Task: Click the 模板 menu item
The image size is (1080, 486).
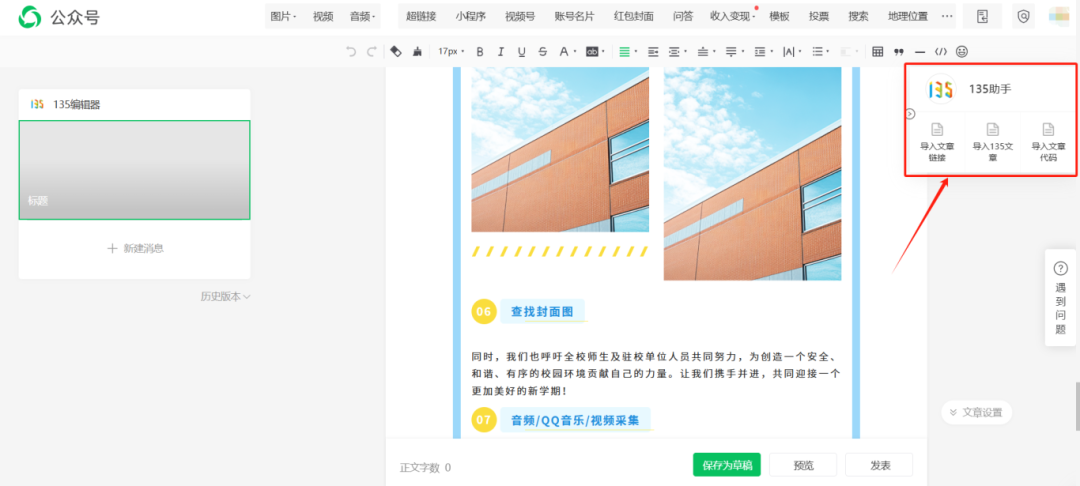Action: click(779, 17)
